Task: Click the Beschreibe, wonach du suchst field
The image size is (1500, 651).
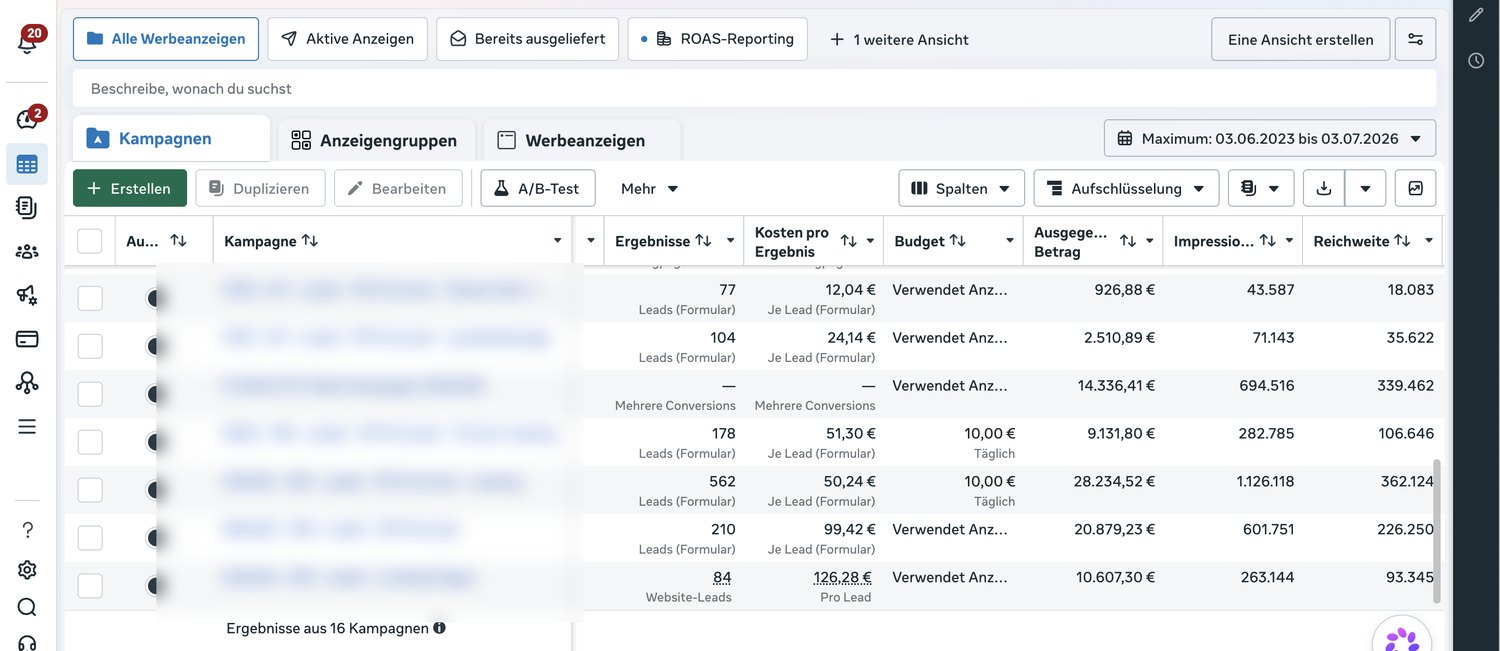Action: (755, 88)
